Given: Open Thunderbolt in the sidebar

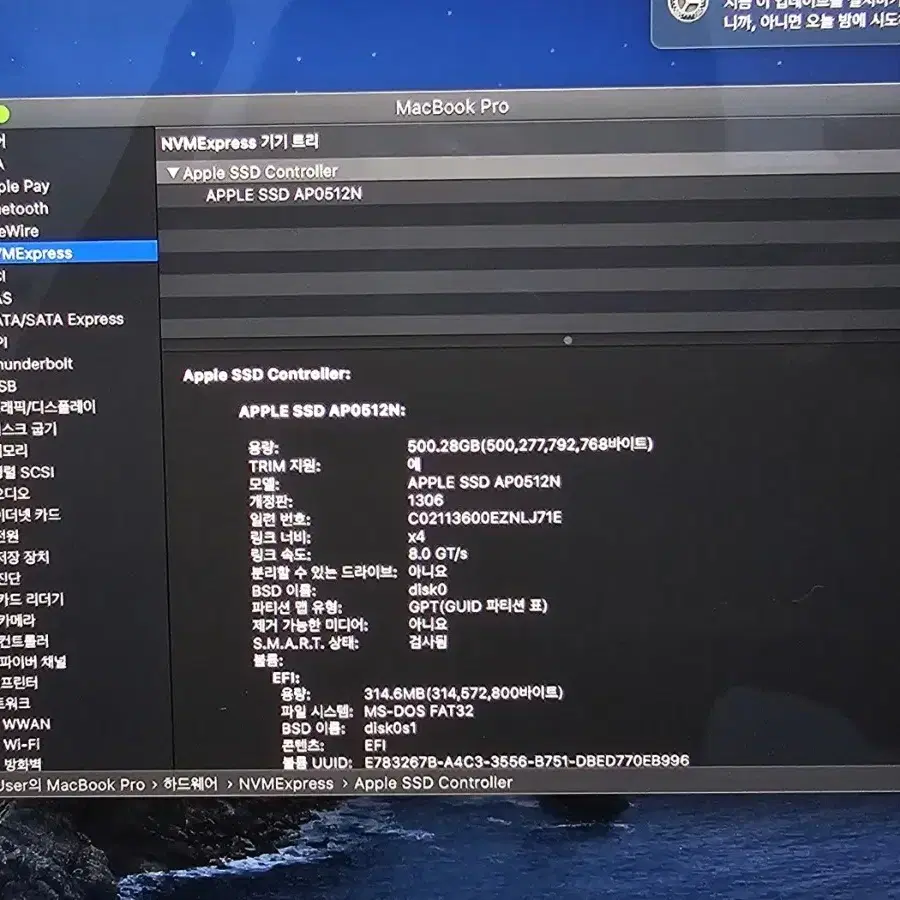Looking at the screenshot, I should pos(37,364).
